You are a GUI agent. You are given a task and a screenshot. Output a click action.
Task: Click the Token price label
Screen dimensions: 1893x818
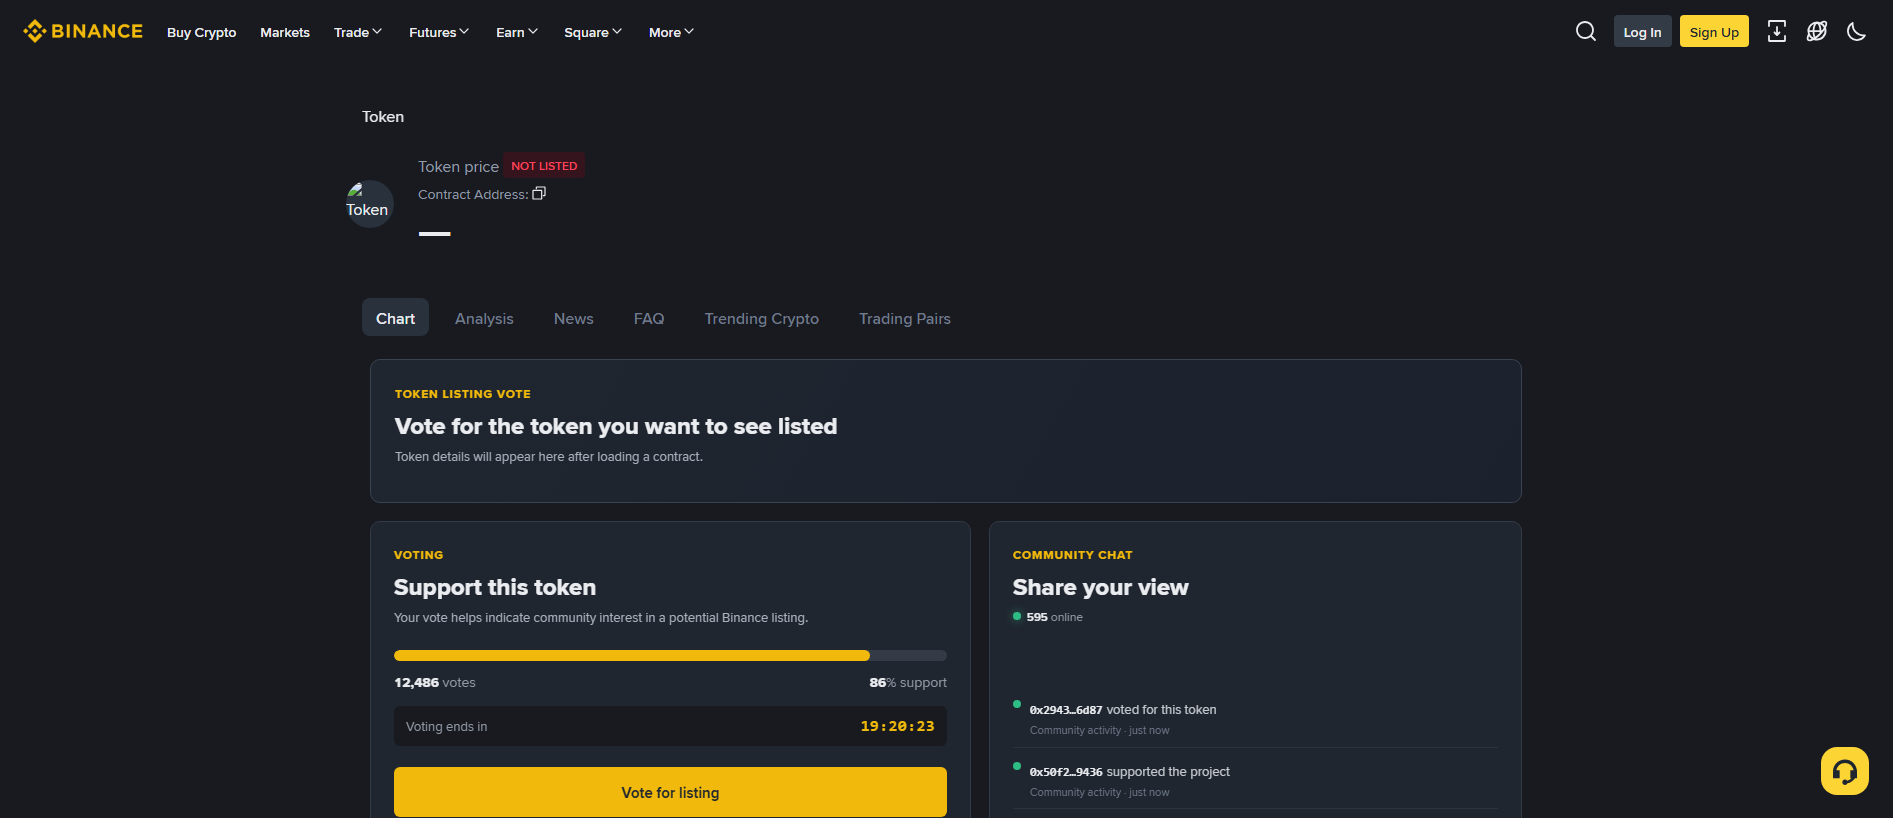(x=458, y=166)
